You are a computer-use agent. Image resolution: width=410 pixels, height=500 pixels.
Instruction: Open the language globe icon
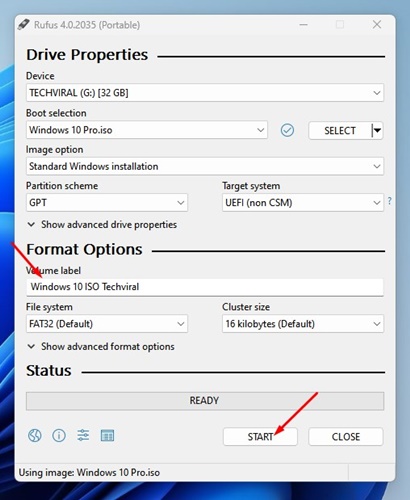35,435
